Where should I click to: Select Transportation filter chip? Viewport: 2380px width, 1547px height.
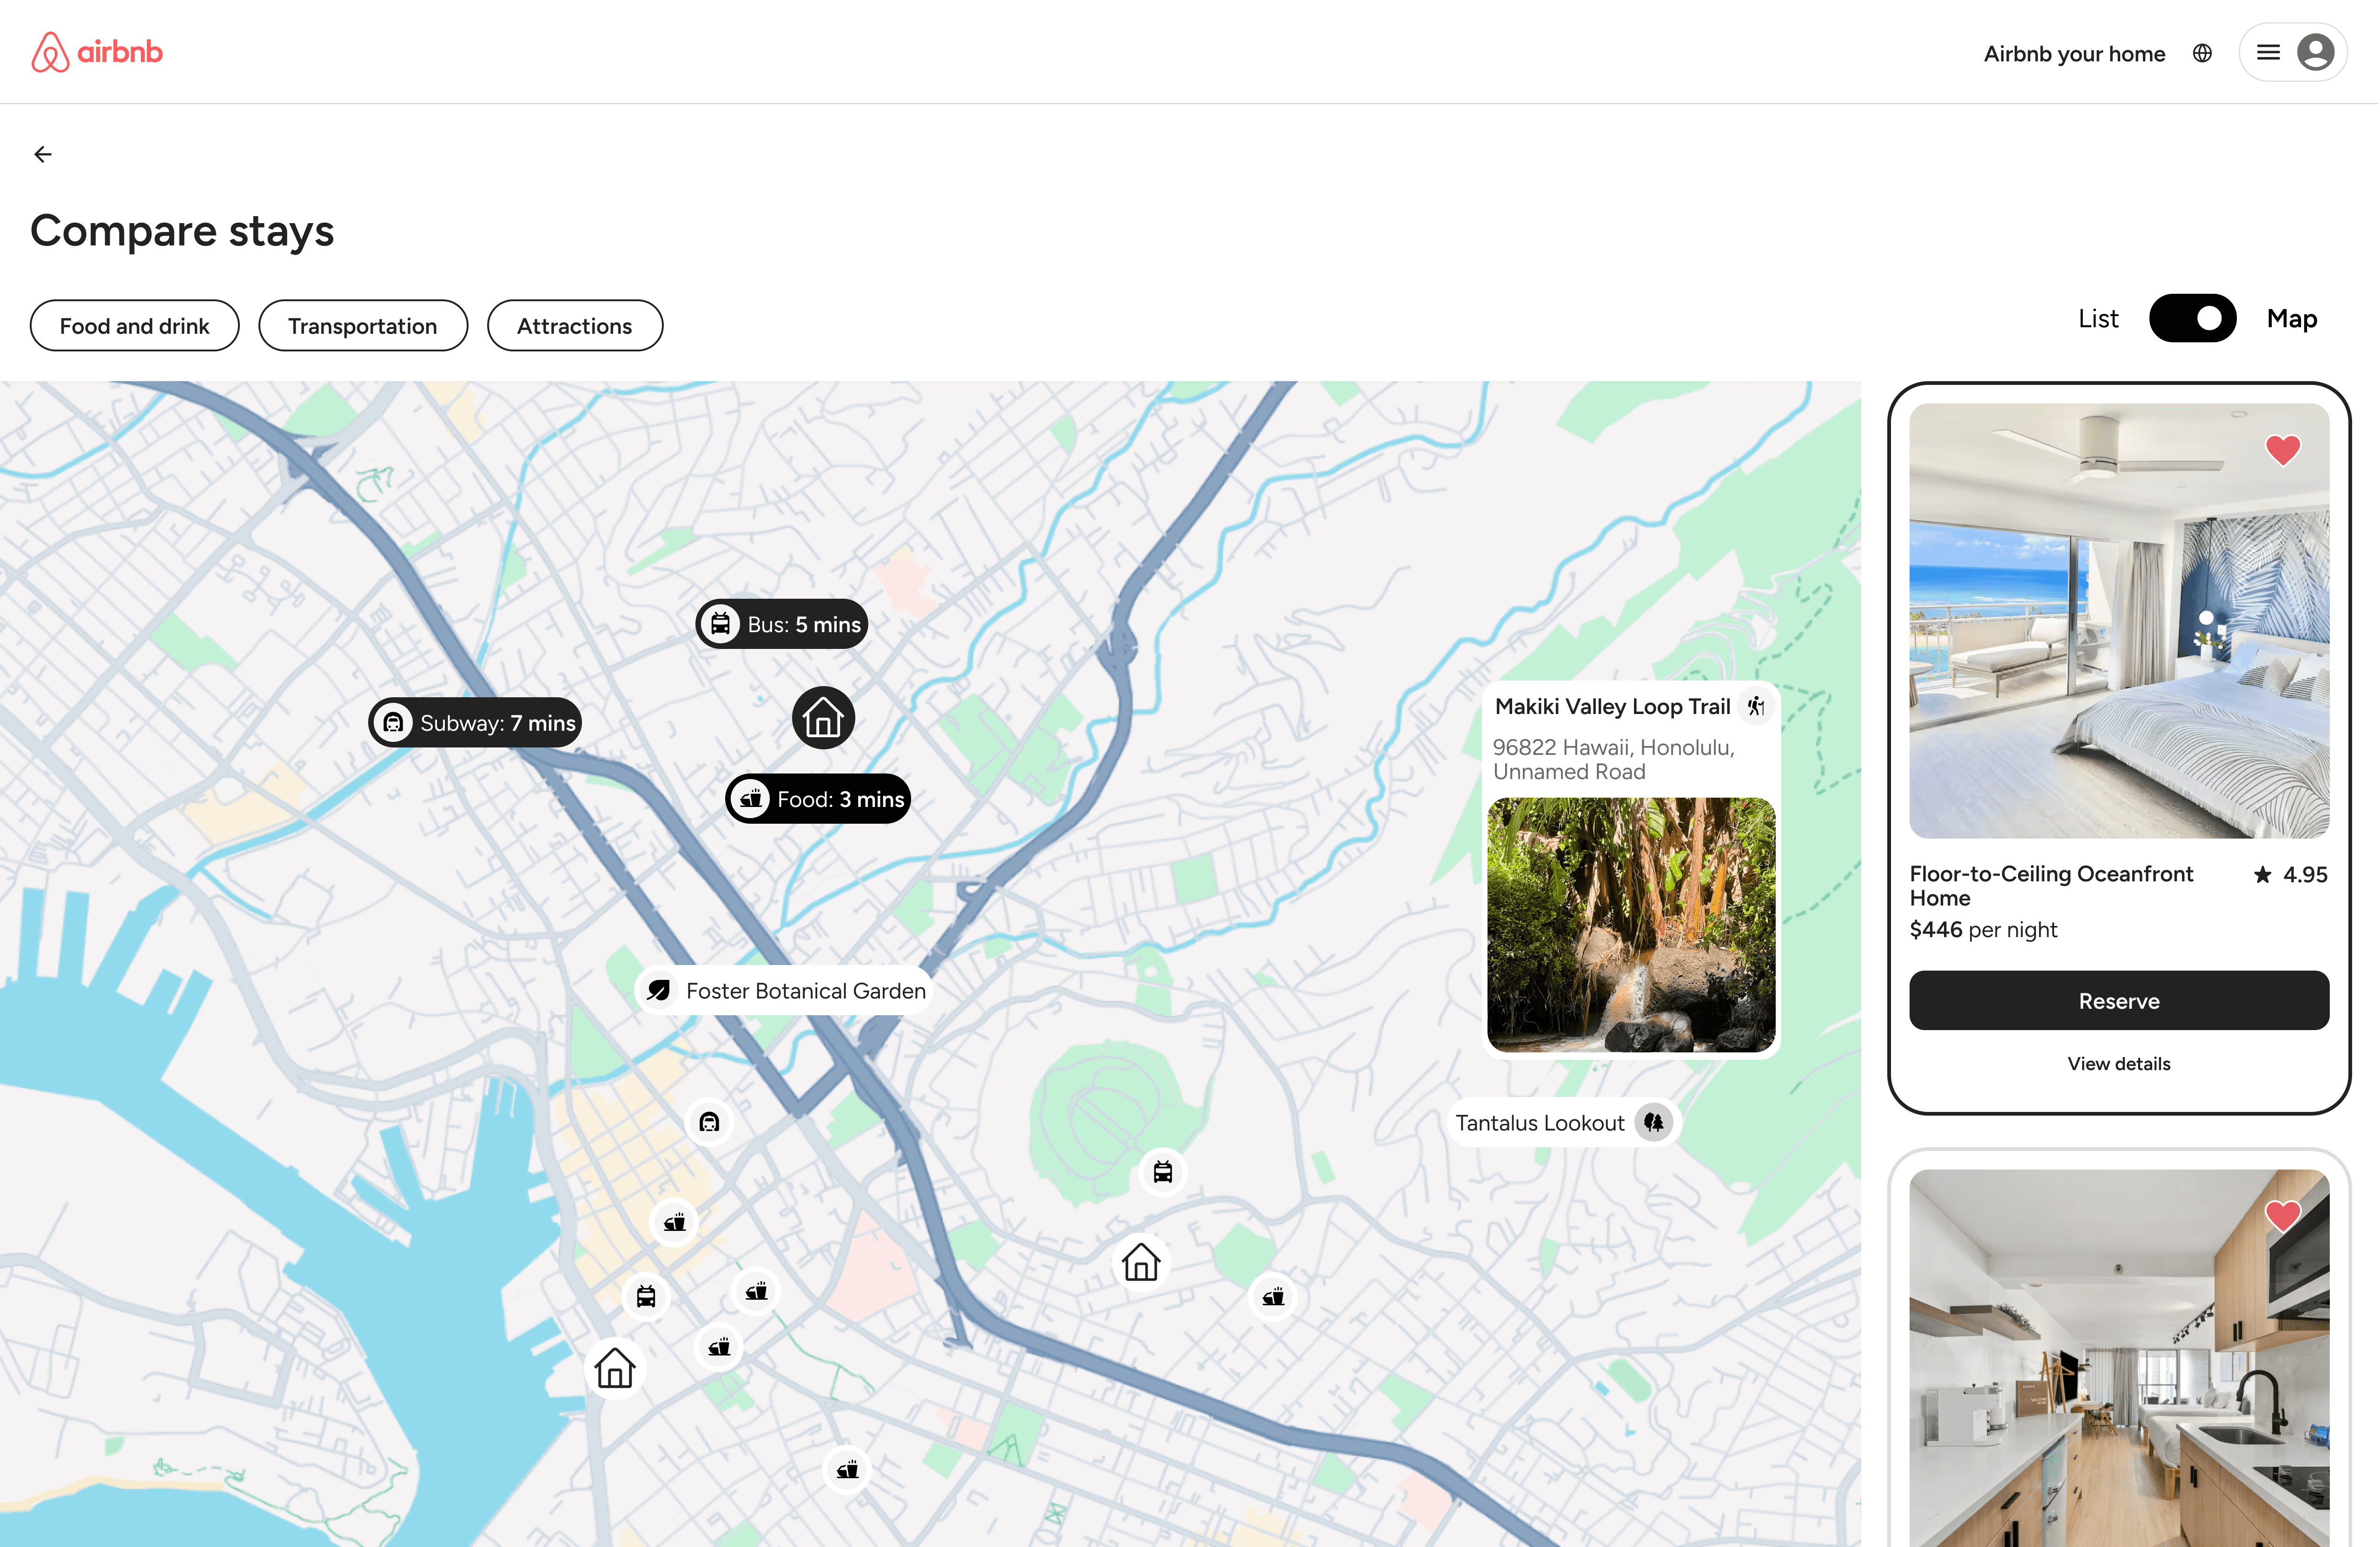click(362, 326)
